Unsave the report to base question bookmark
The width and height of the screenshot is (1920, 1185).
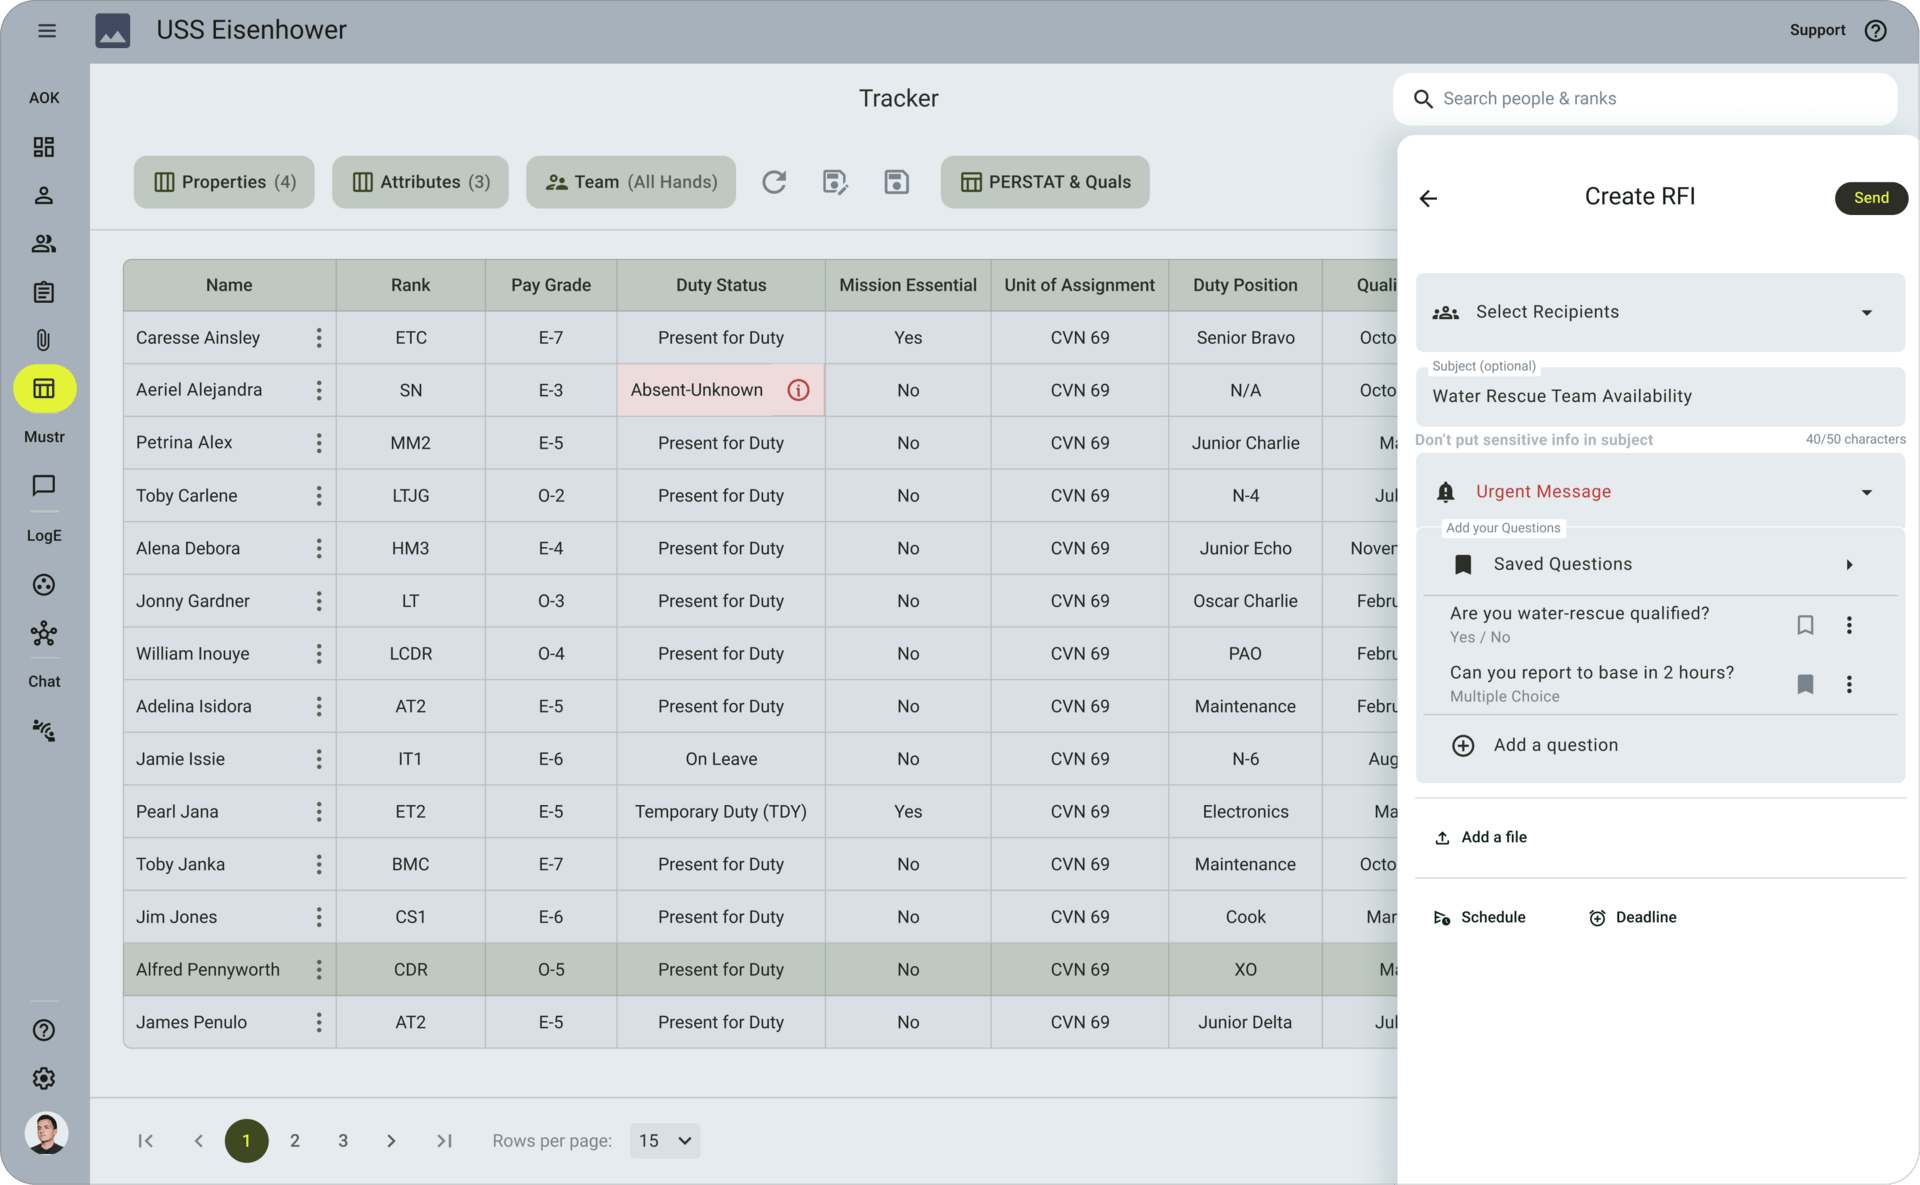(x=1805, y=684)
